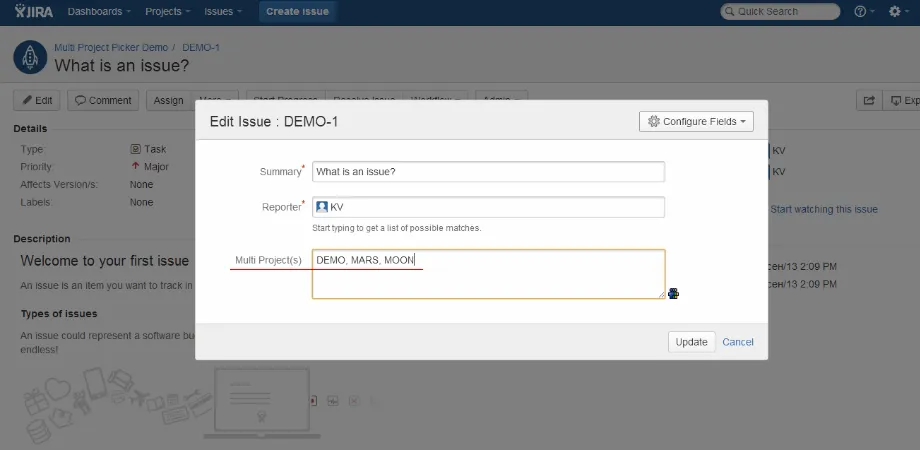
Task: Click the JIRA logo
Action: point(33,11)
